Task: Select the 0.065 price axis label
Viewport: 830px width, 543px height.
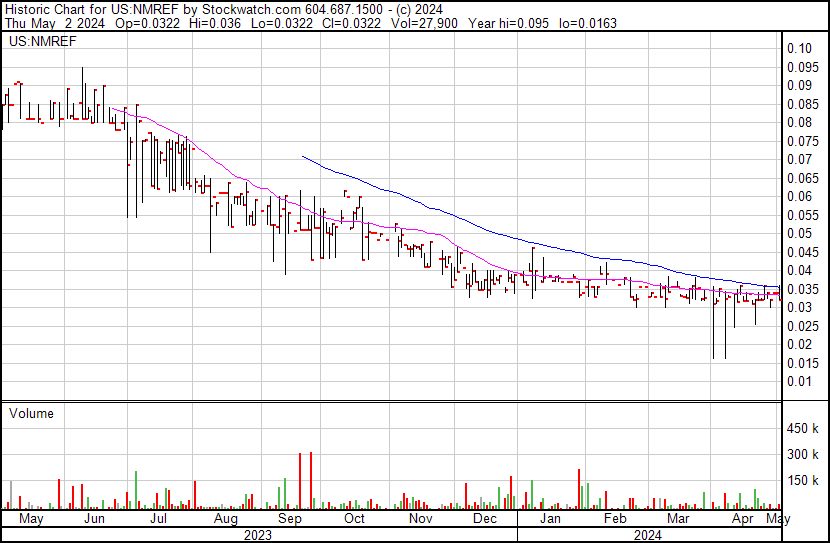Action: pos(803,178)
